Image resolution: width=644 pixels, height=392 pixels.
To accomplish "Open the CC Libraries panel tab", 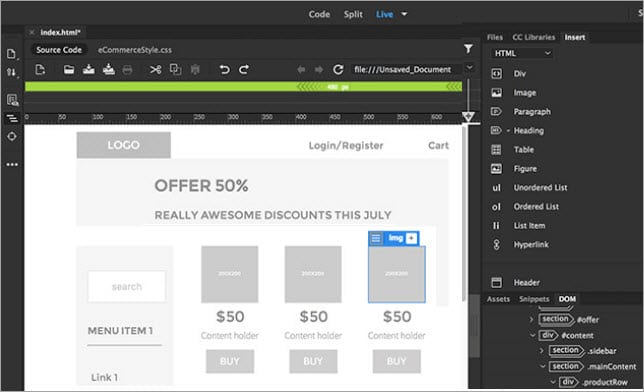I will point(534,37).
